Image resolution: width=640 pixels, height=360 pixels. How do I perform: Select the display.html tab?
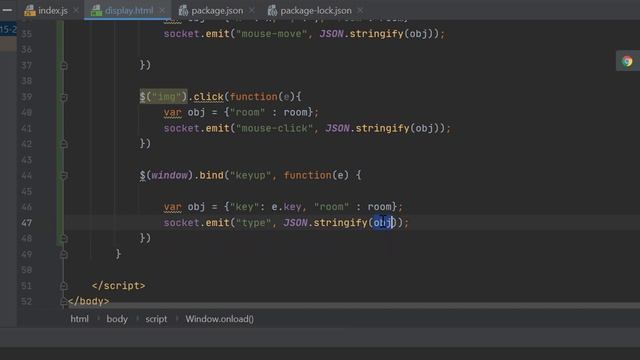(129, 11)
